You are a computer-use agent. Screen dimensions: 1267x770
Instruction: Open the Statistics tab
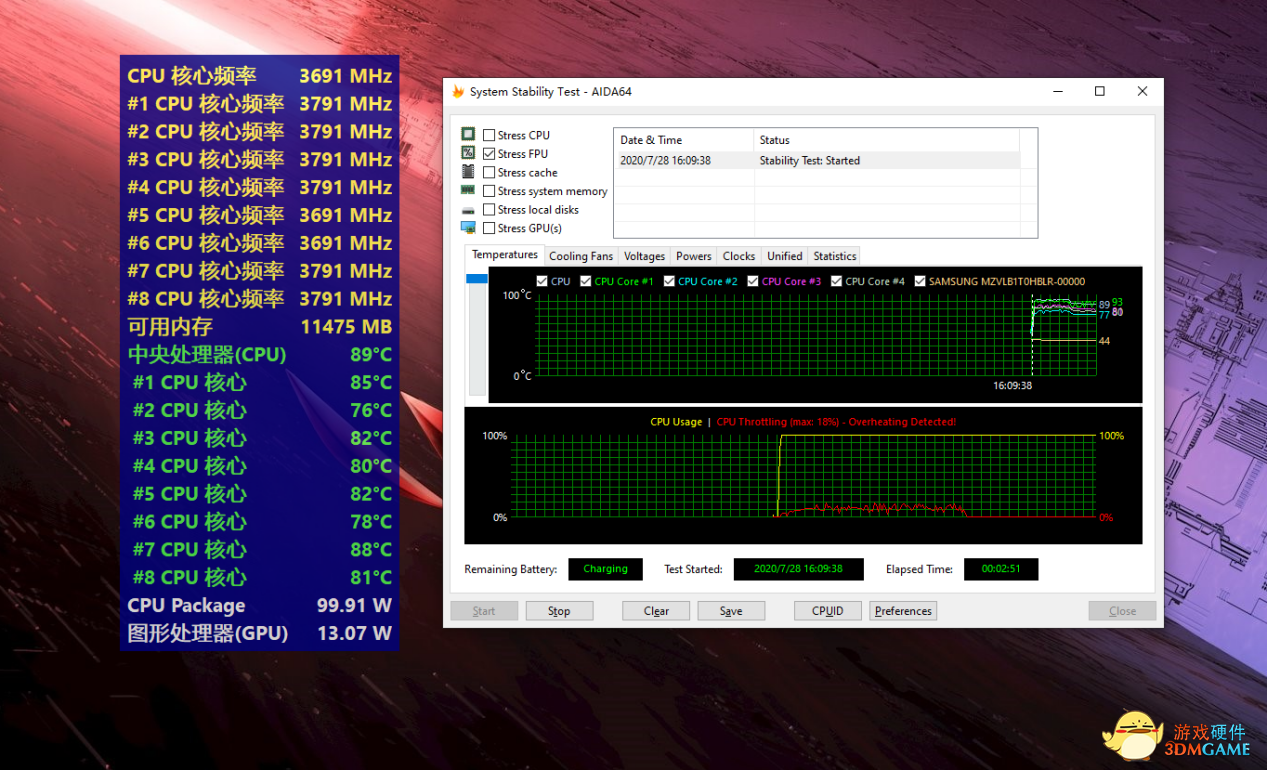(x=835, y=256)
